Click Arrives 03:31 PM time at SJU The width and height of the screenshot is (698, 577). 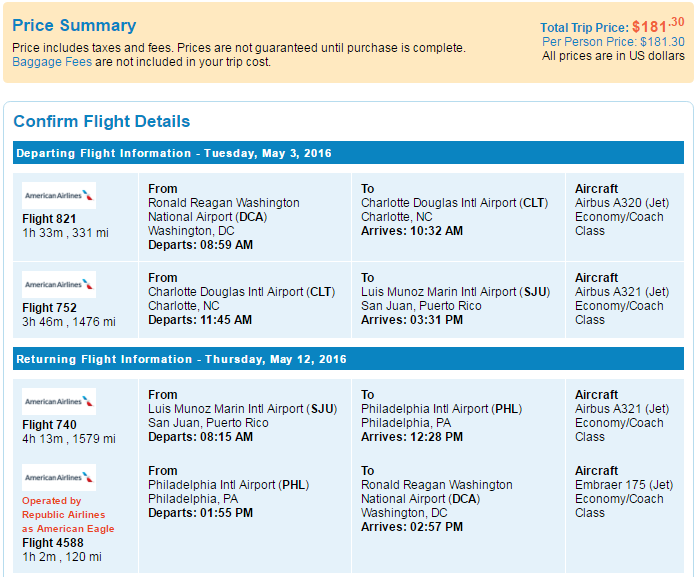coord(412,320)
